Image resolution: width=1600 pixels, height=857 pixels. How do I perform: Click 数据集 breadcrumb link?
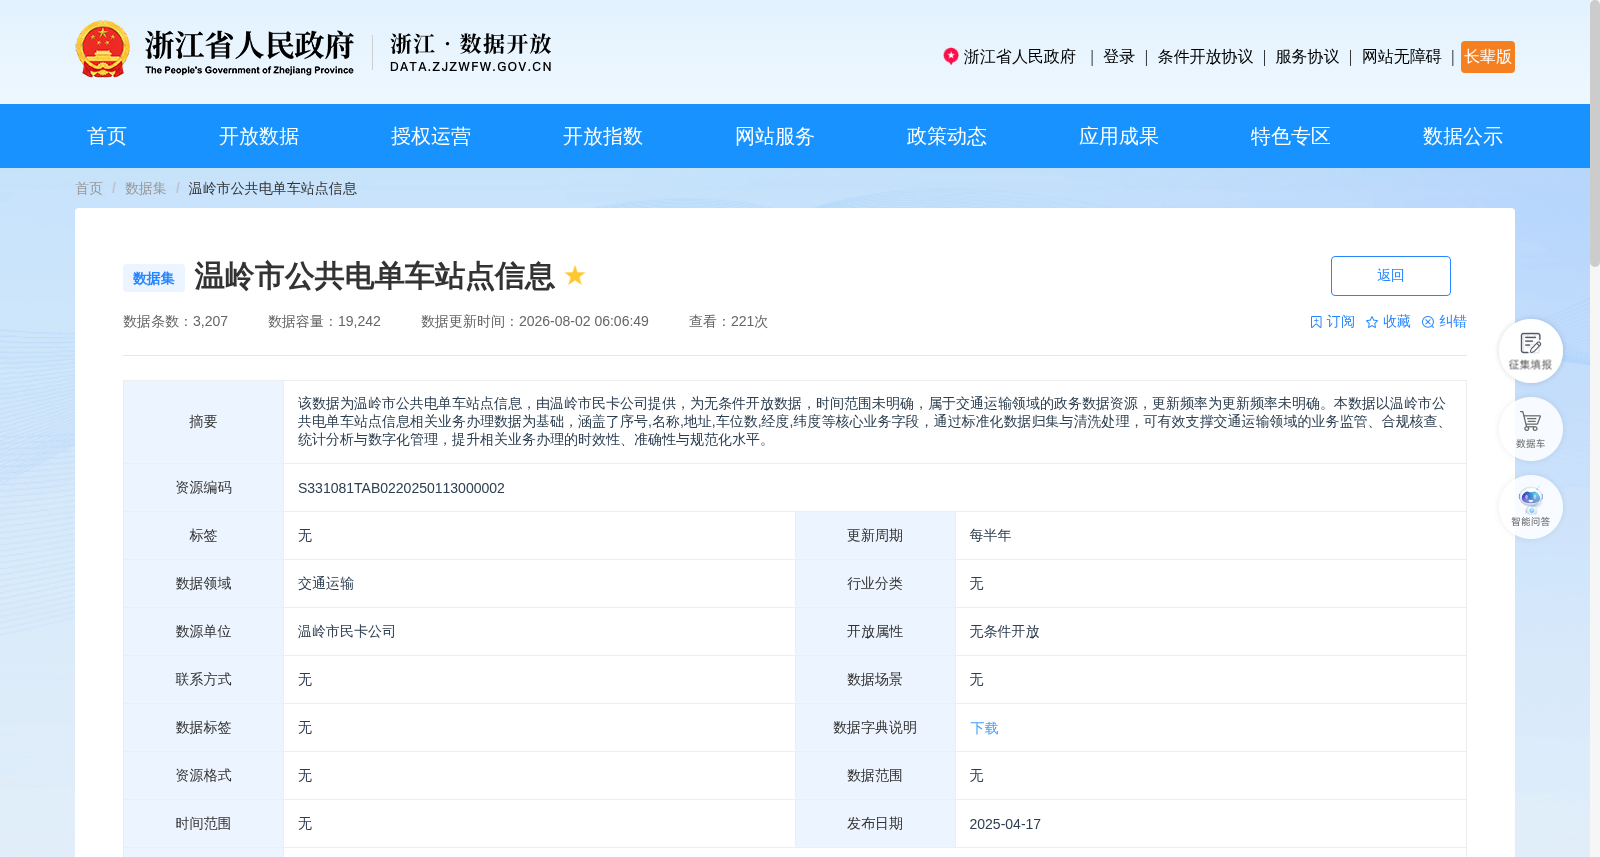pos(146,188)
